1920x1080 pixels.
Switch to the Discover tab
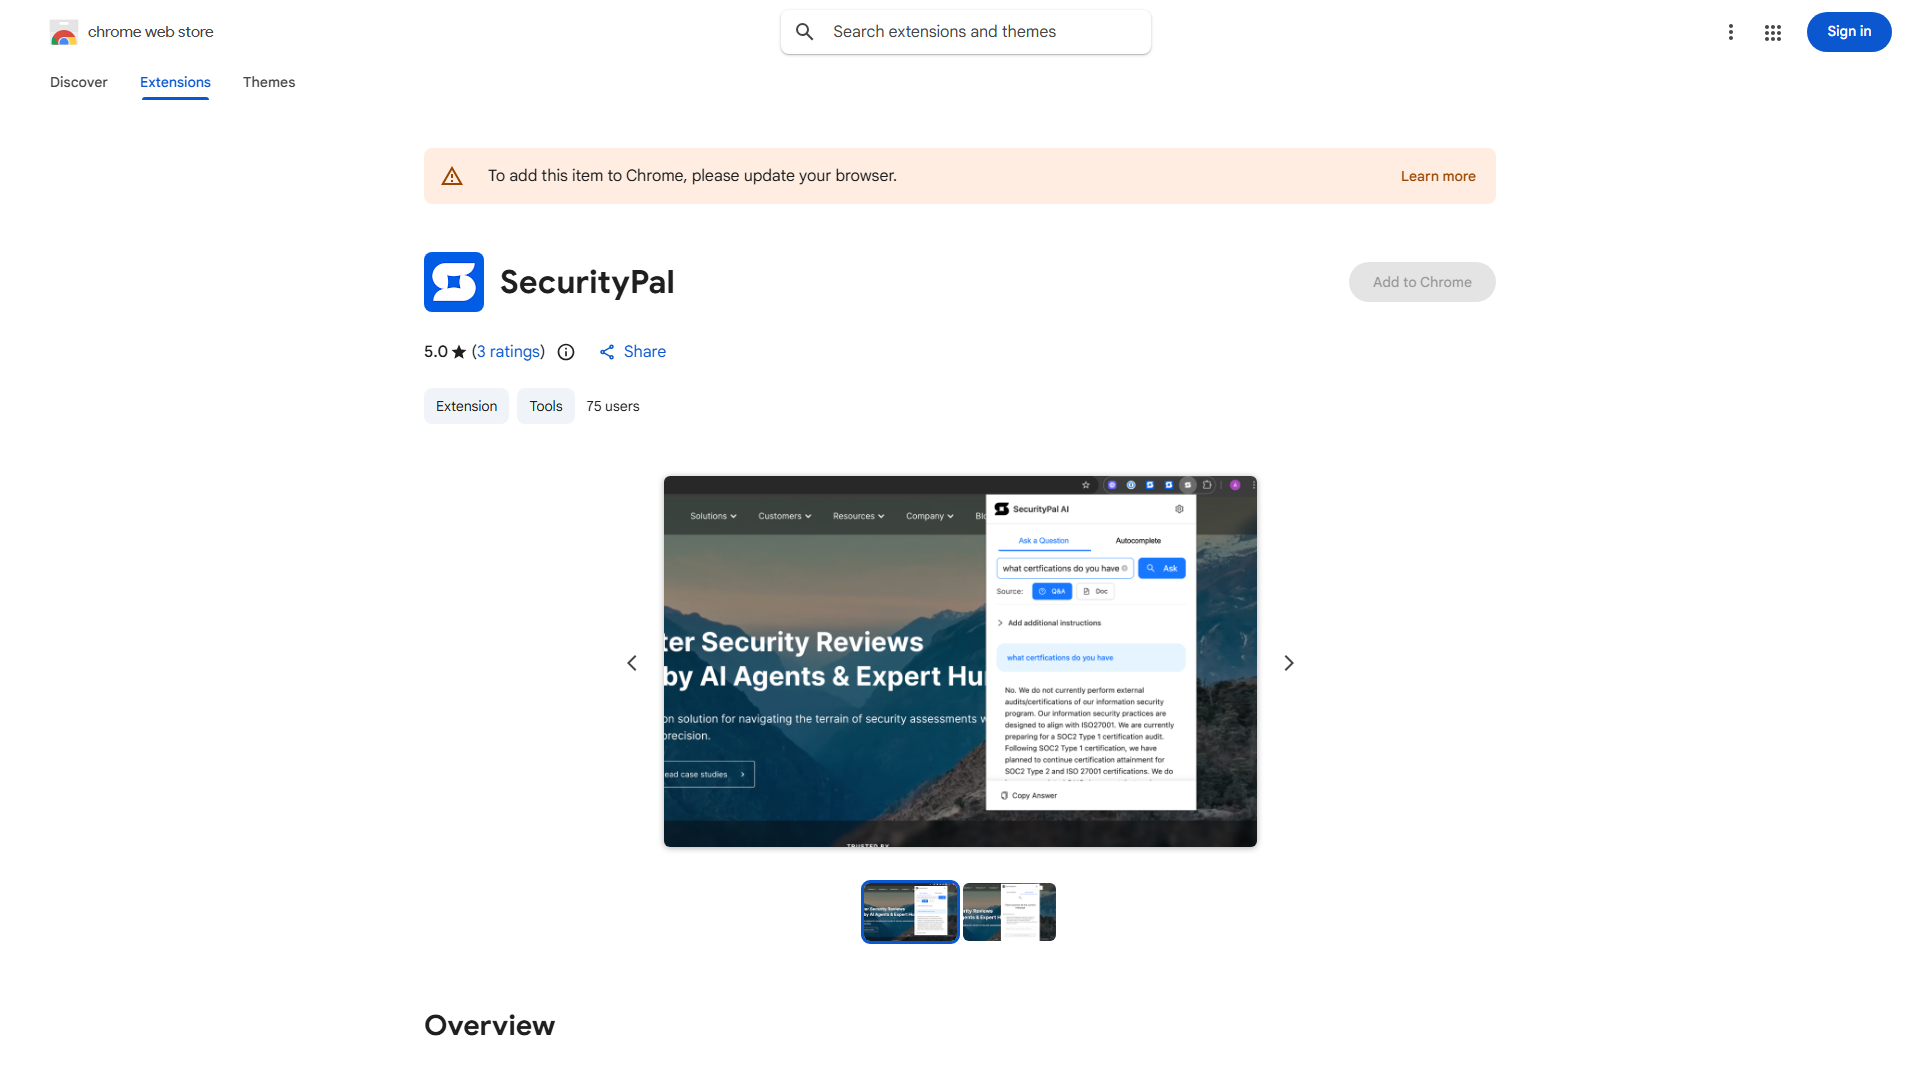click(x=78, y=82)
